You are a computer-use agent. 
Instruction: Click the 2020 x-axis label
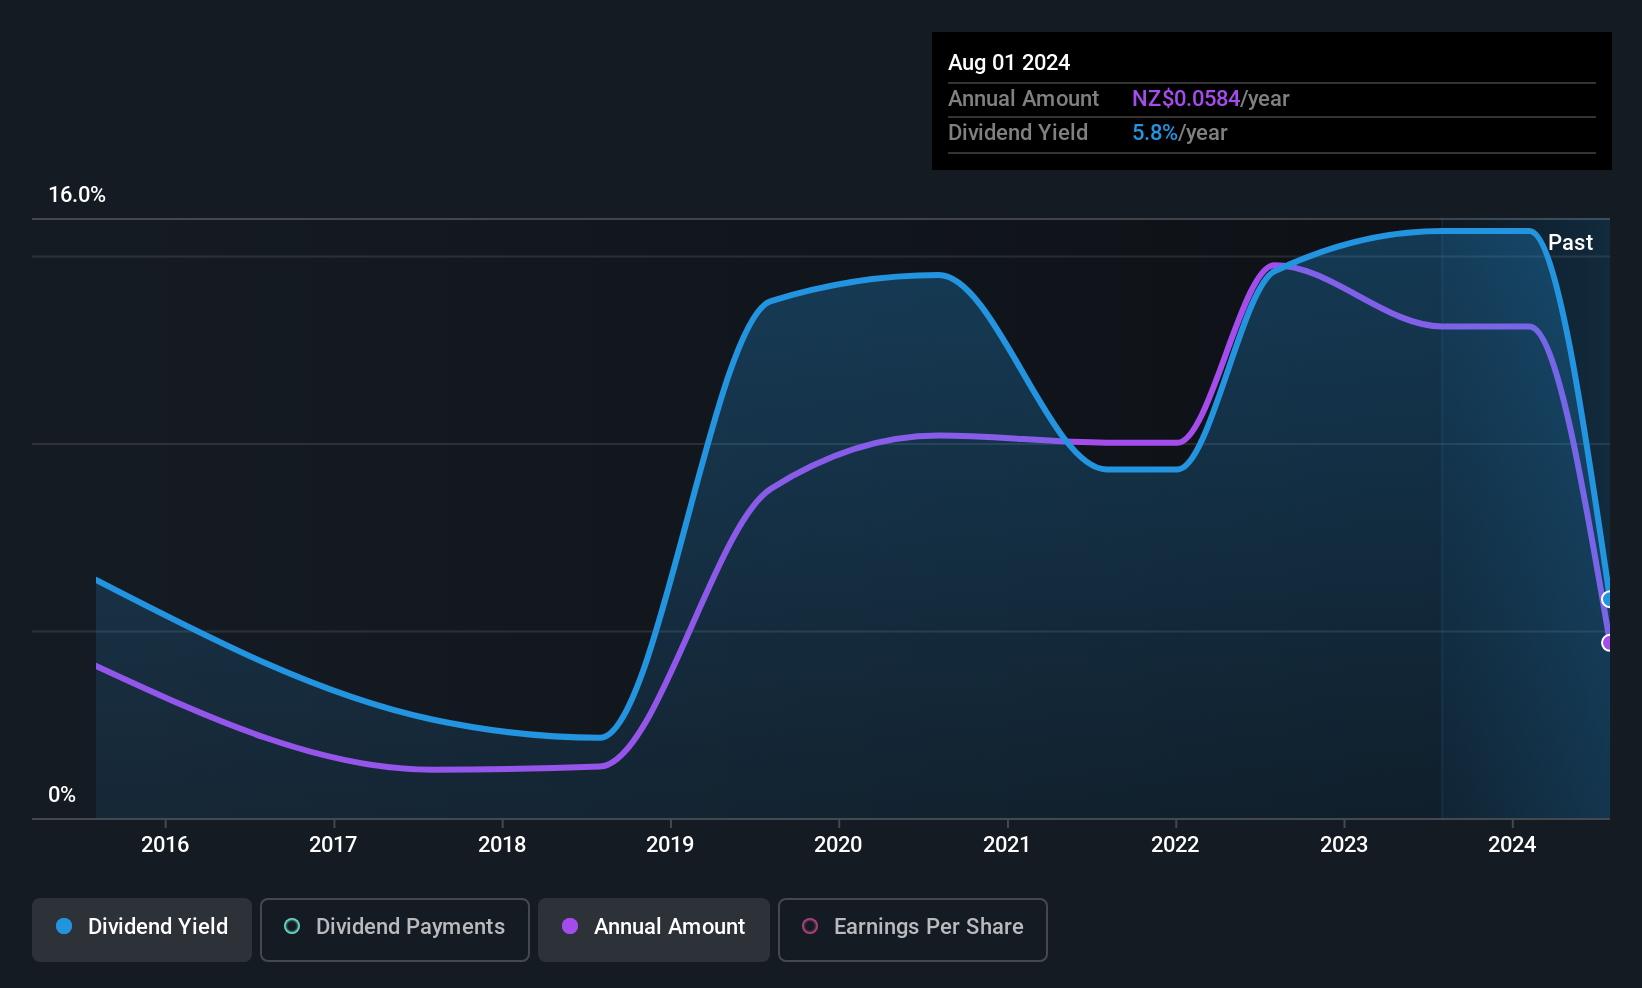tap(838, 845)
